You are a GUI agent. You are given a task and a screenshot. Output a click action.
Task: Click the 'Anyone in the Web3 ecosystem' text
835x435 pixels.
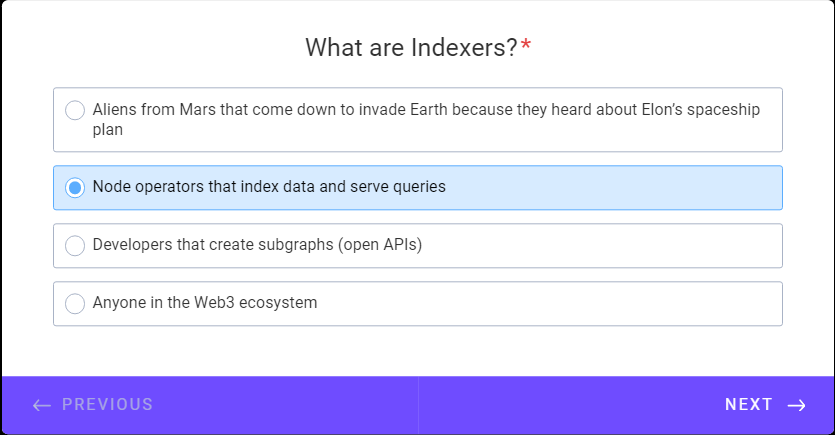pyautogui.click(x=205, y=302)
